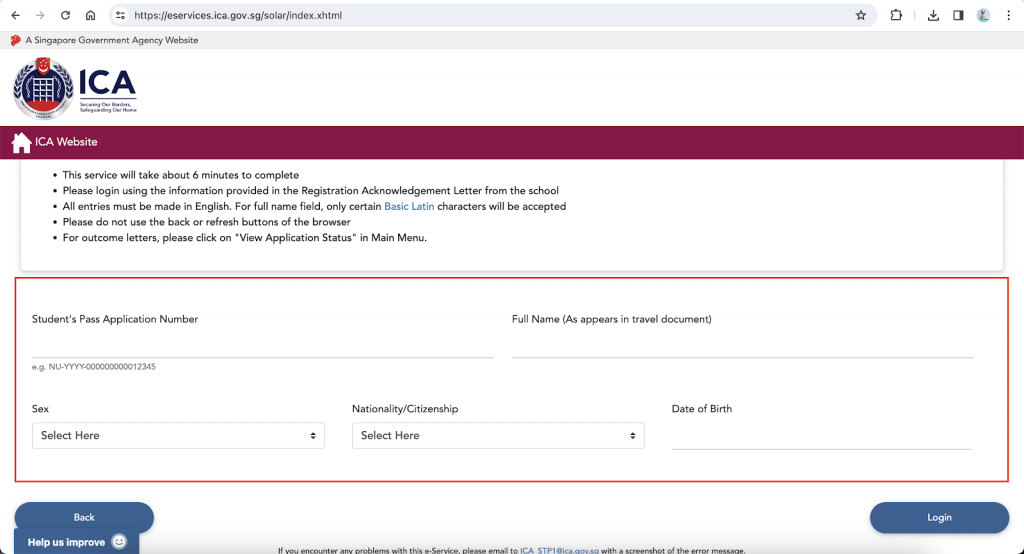Image resolution: width=1024 pixels, height=554 pixels.
Task: Click the ICA Website home icon
Action: [x=21, y=143]
